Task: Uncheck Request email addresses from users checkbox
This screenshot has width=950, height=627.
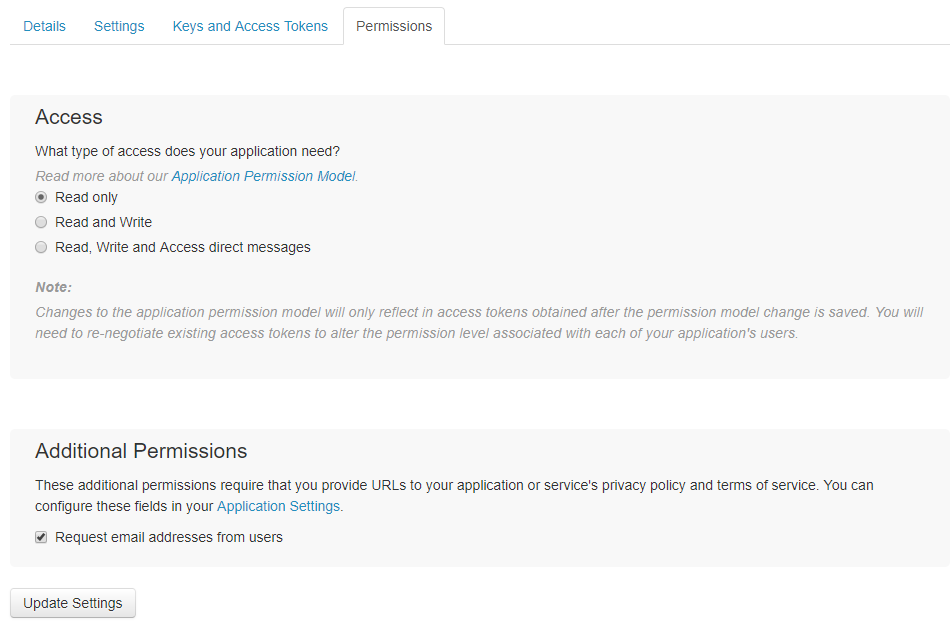Action: pyautogui.click(x=41, y=537)
